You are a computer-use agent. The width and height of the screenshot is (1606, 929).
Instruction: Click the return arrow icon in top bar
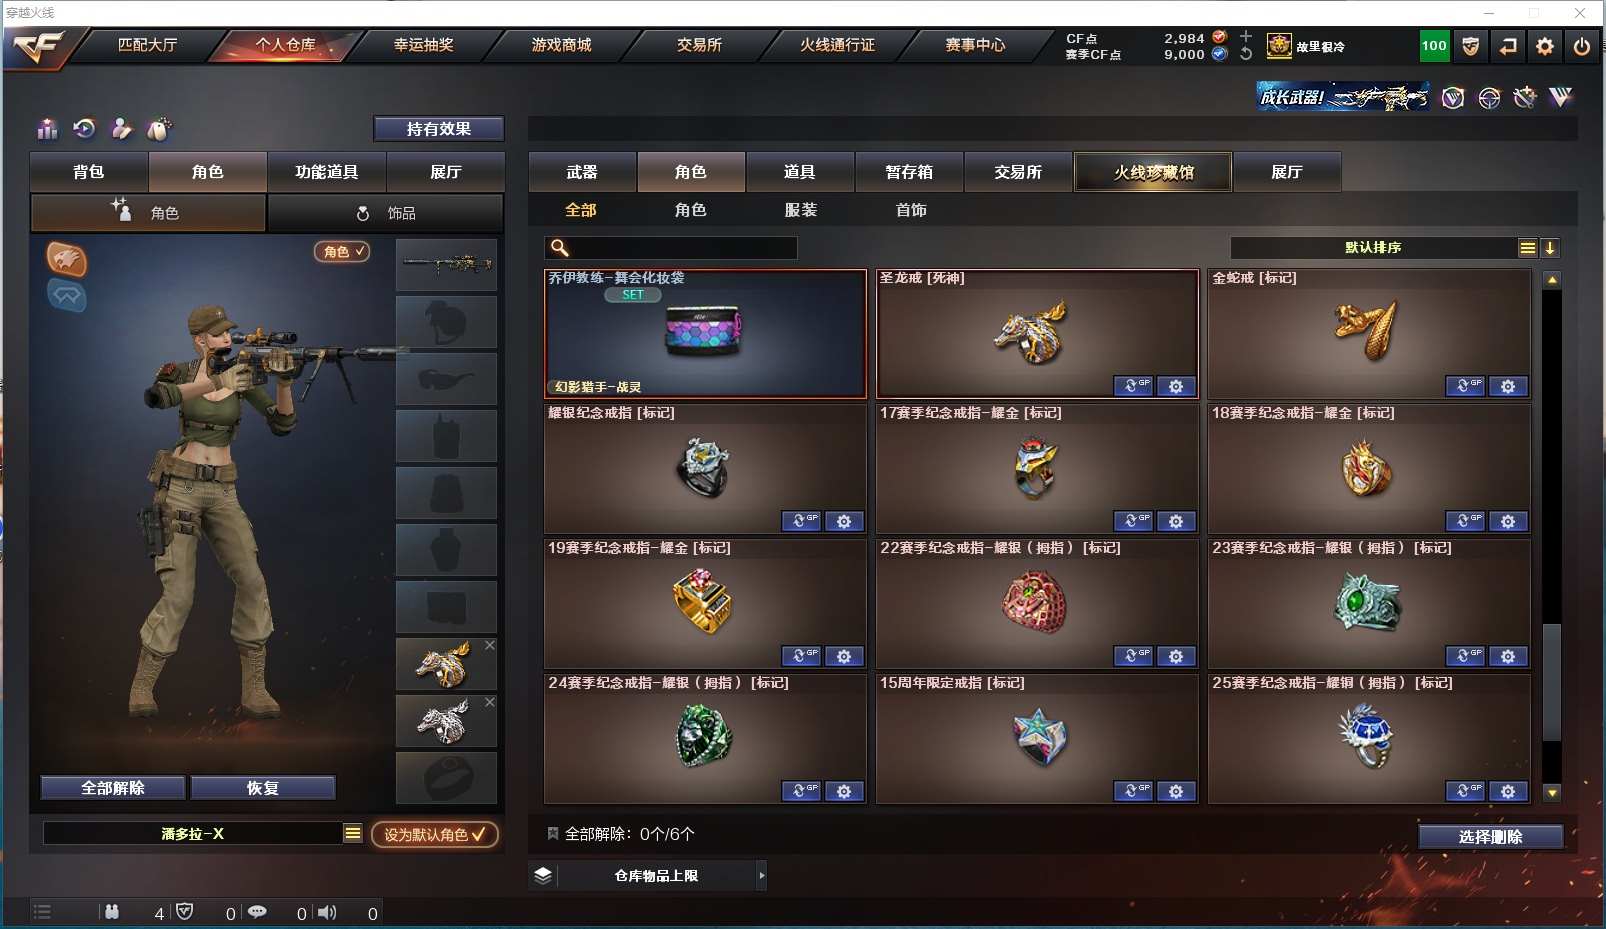[x=1508, y=46]
